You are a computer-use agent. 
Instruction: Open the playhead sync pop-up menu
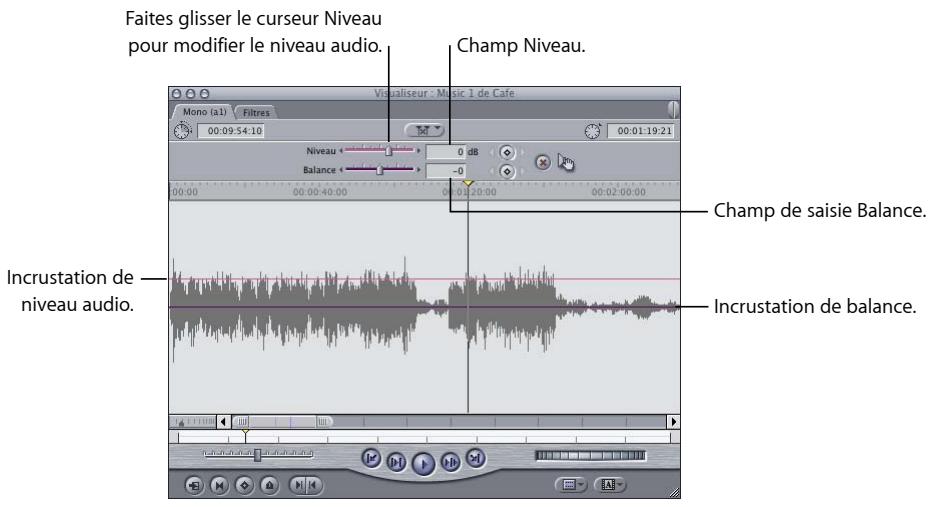click(x=424, y=130)
